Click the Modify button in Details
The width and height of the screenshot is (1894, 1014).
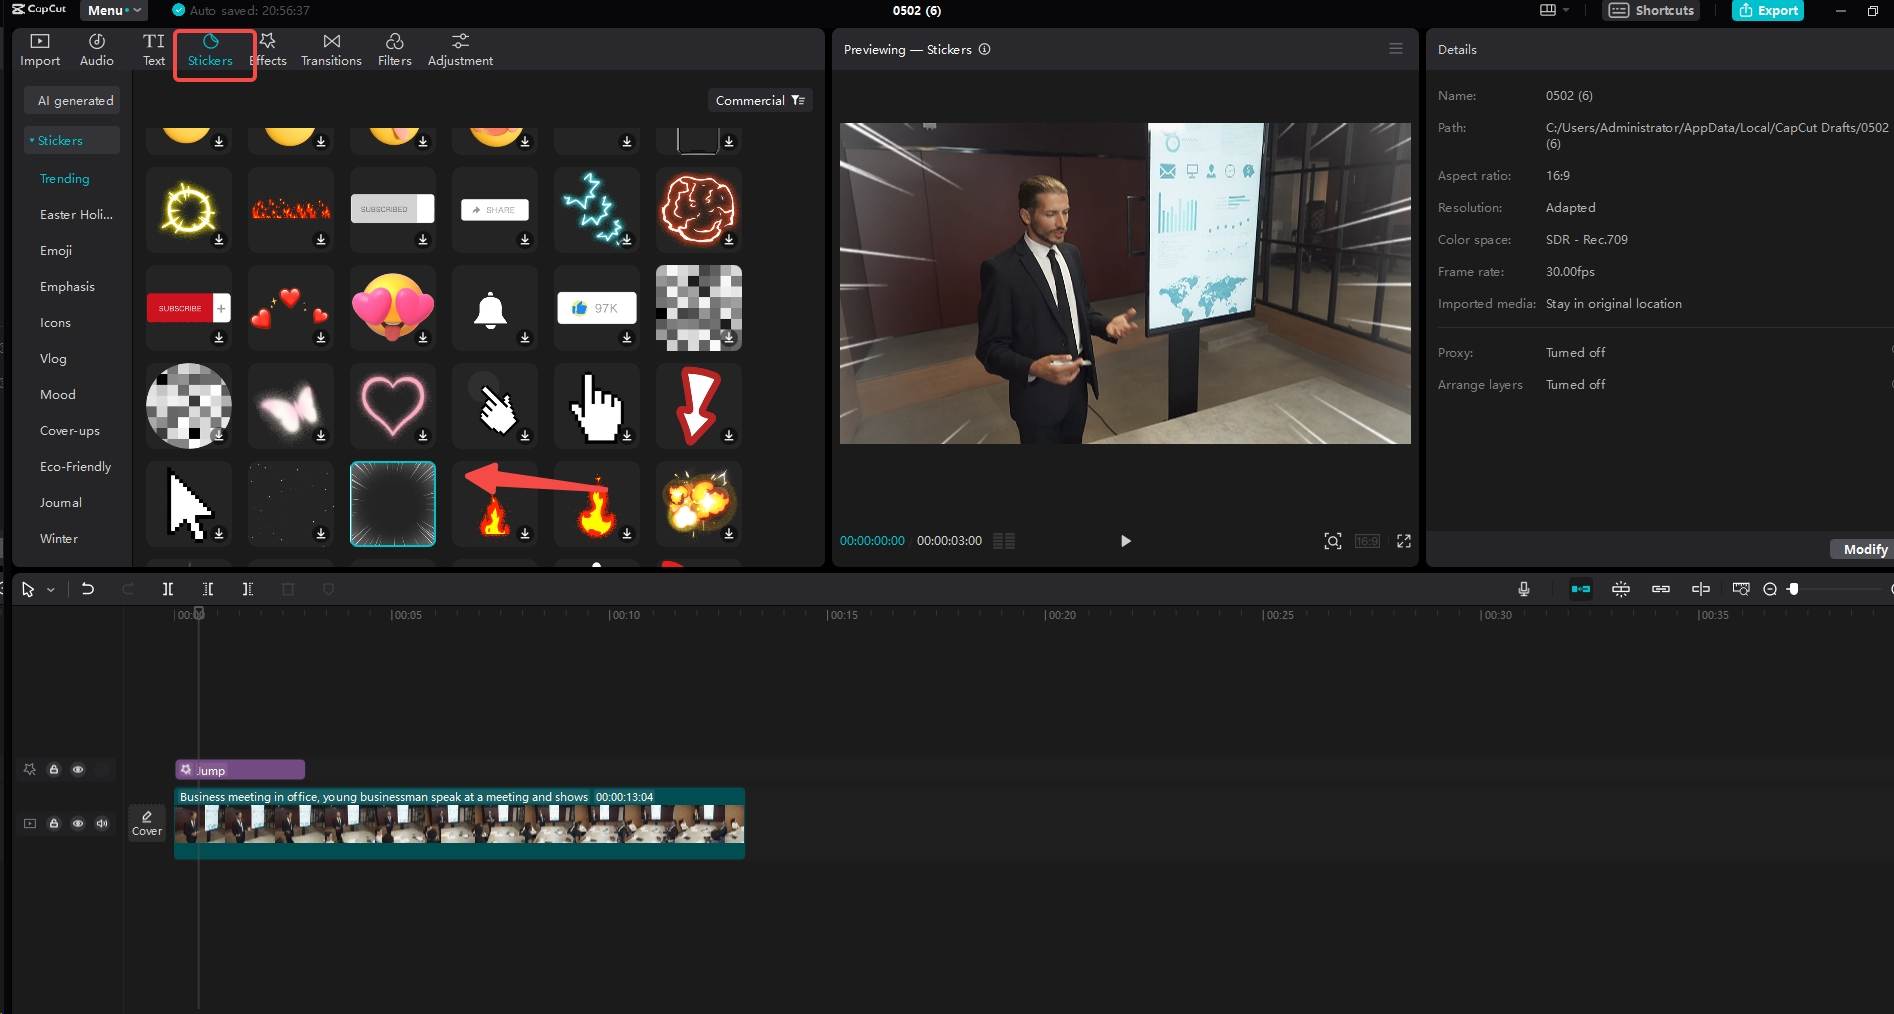(1865, 549)
